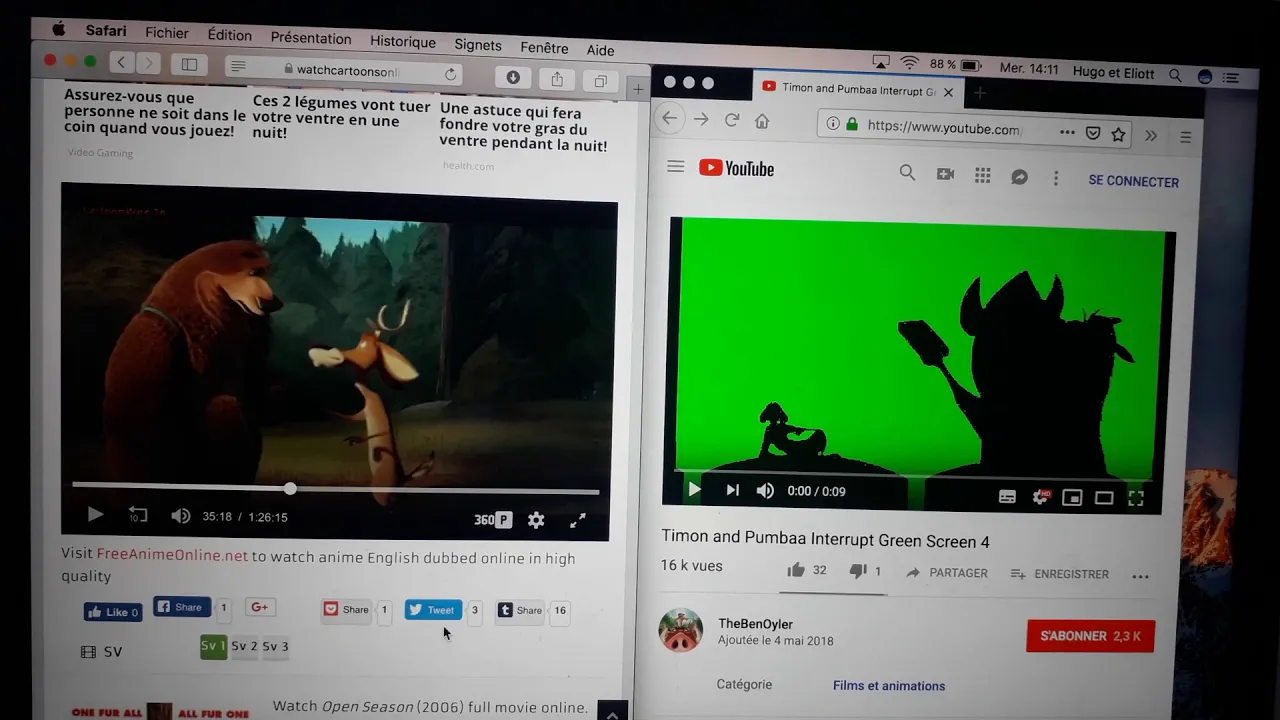Viewport: 1280px width, 720px height.
Task: Enter fullscreen on cartoon video player
Action: (x=578, y=520)
